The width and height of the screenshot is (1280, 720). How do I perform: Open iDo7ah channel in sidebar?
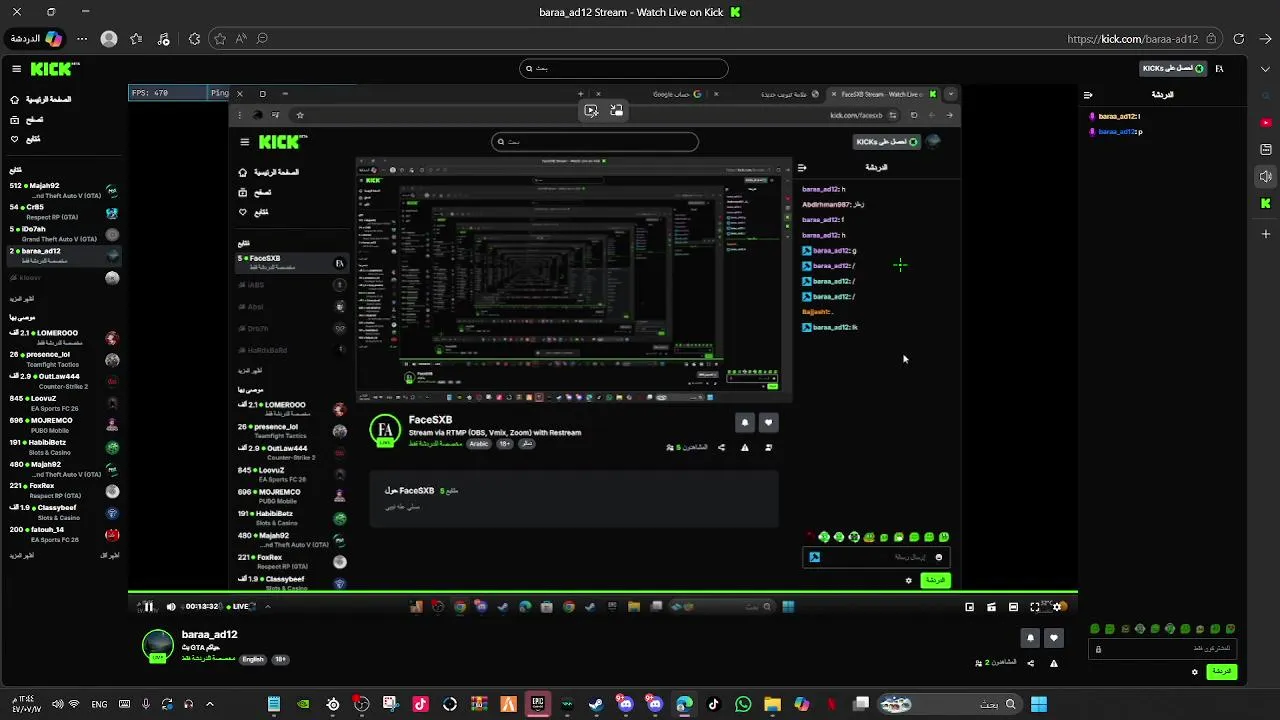tap(64, 234)
